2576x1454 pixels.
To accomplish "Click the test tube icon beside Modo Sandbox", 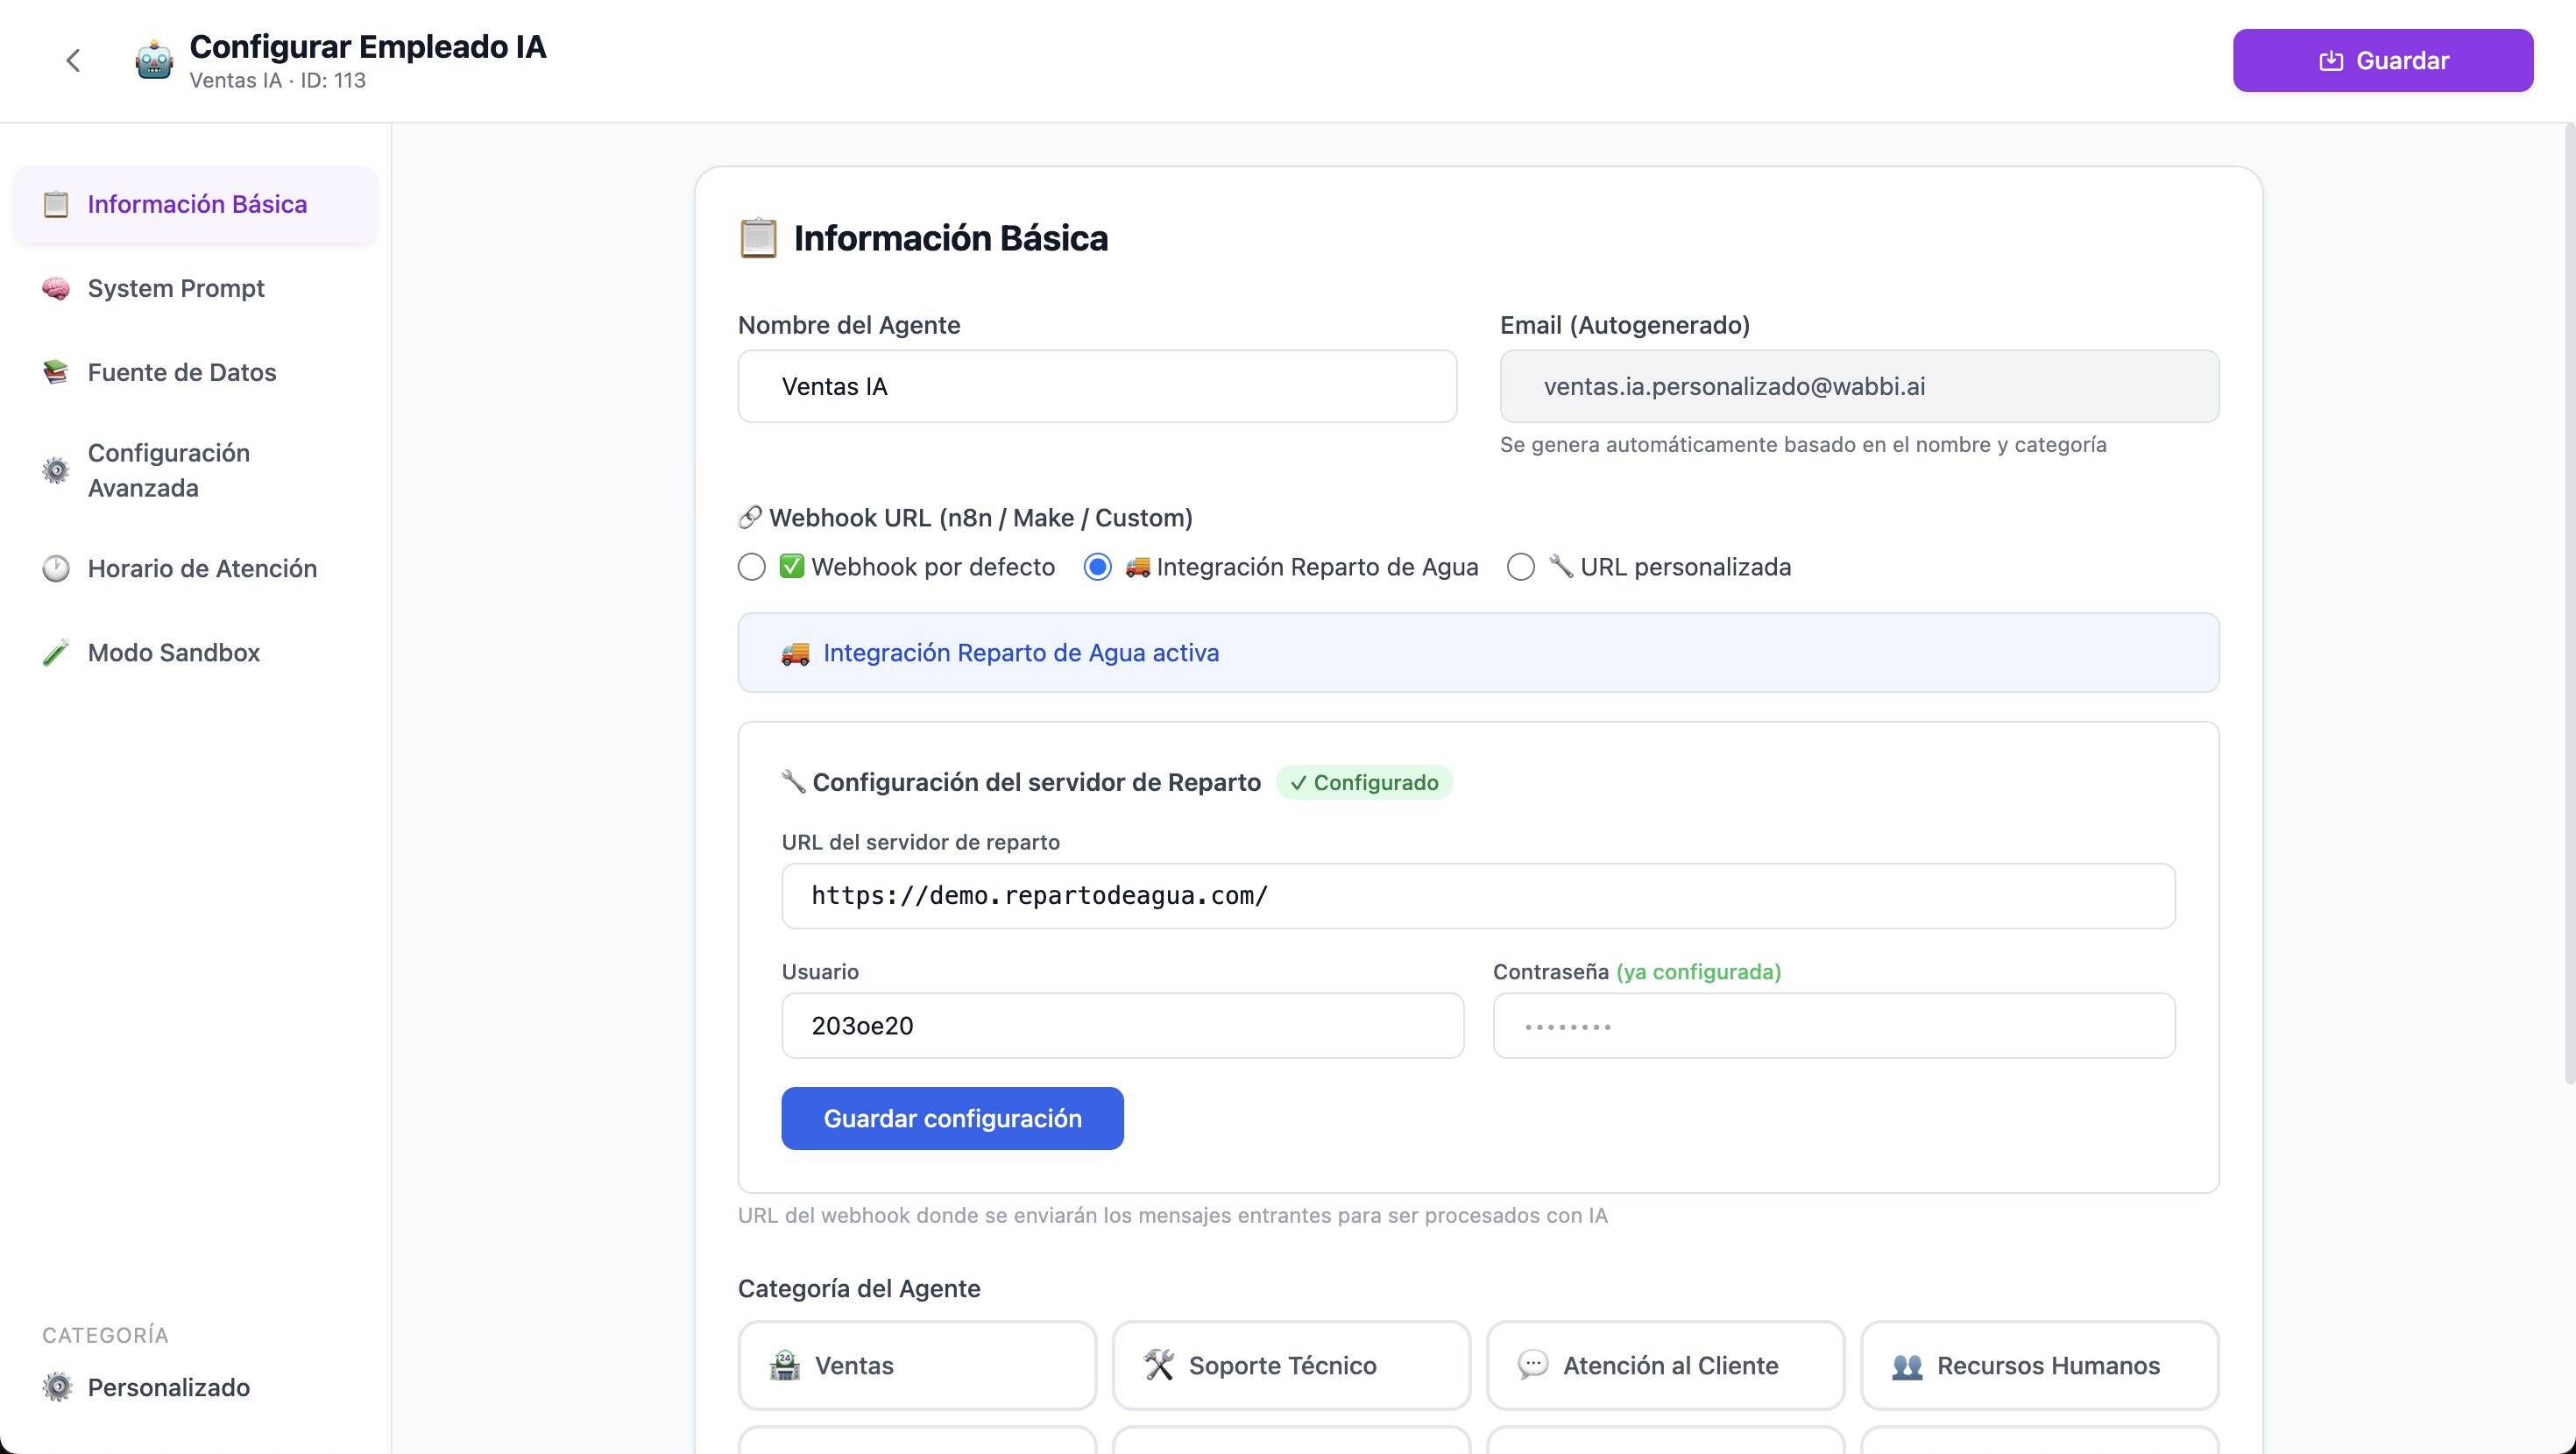I will point(56,652).
